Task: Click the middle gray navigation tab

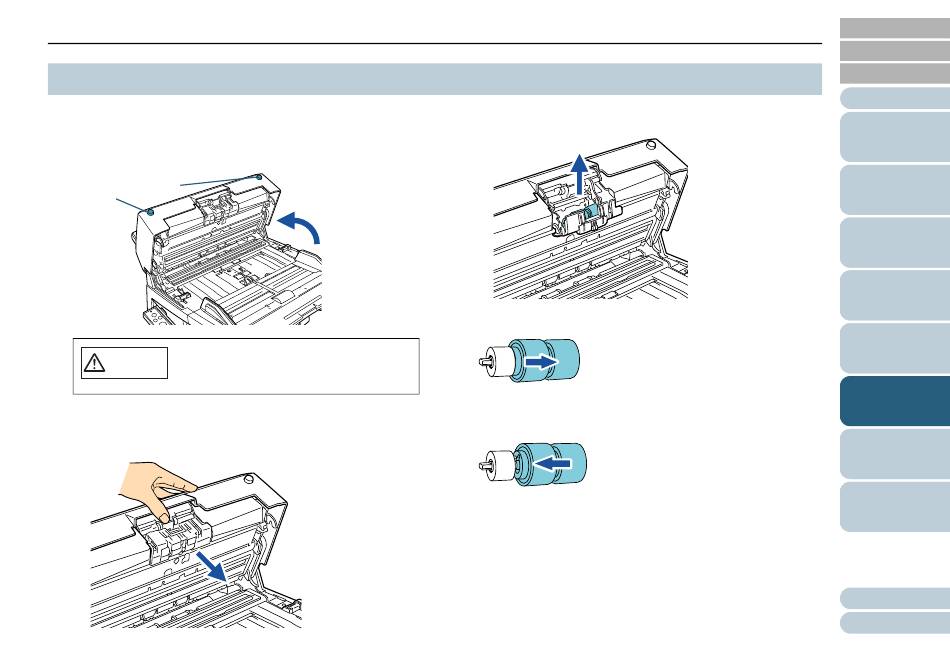Action: click(895, 51)
